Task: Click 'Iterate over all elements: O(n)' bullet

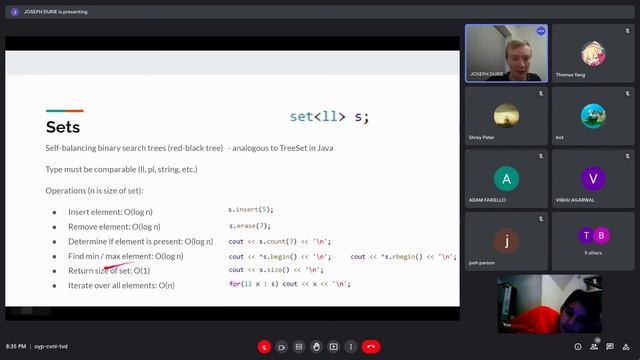Action: 121,285
